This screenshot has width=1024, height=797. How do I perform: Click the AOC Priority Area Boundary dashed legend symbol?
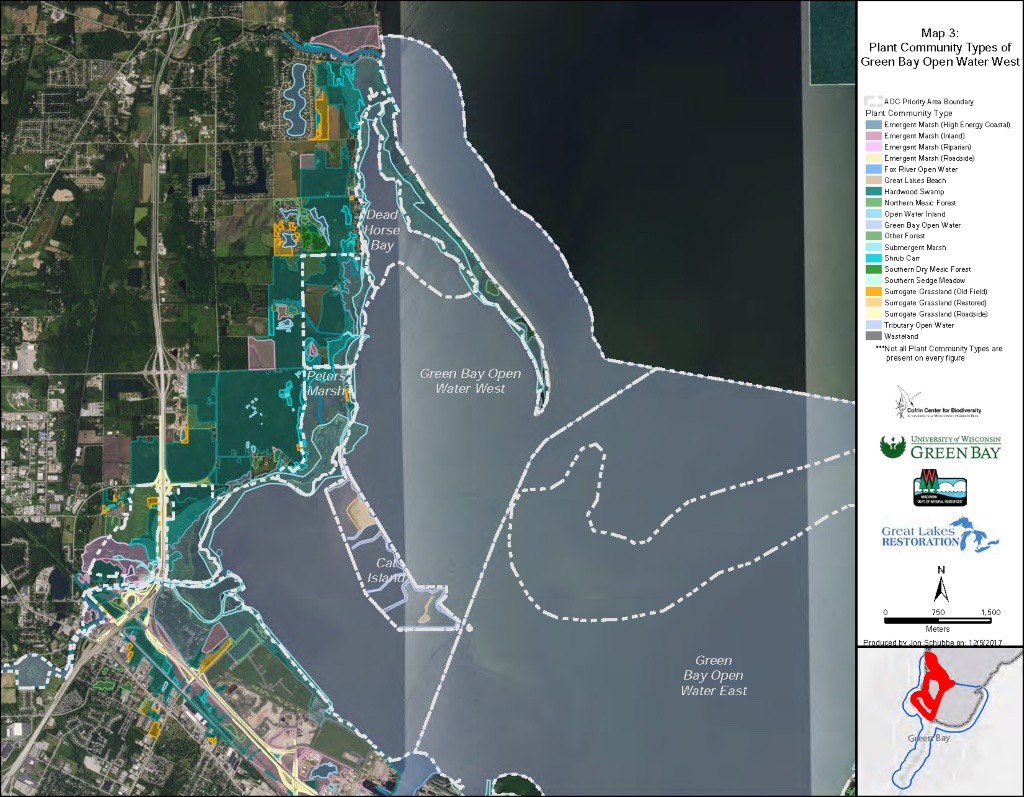click(x=873, y=102)
